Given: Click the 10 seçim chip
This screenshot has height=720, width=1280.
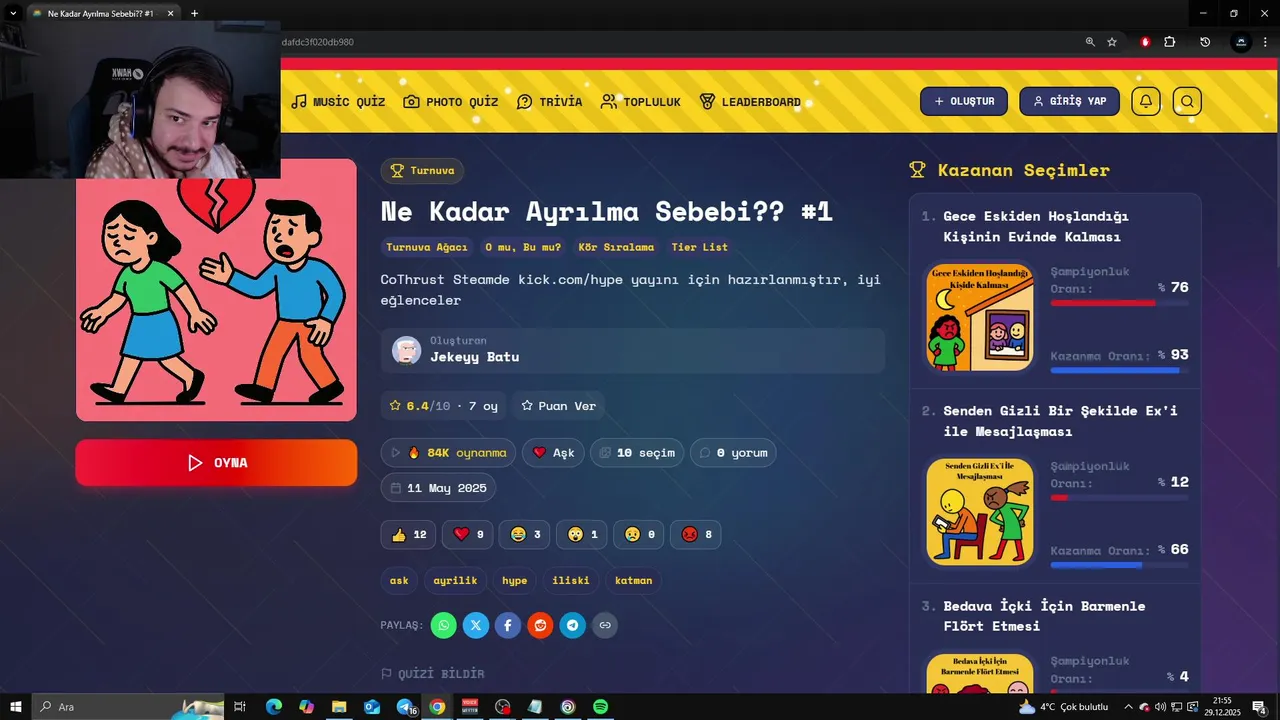Looking at the screenshot, I should tap(637, 453).
